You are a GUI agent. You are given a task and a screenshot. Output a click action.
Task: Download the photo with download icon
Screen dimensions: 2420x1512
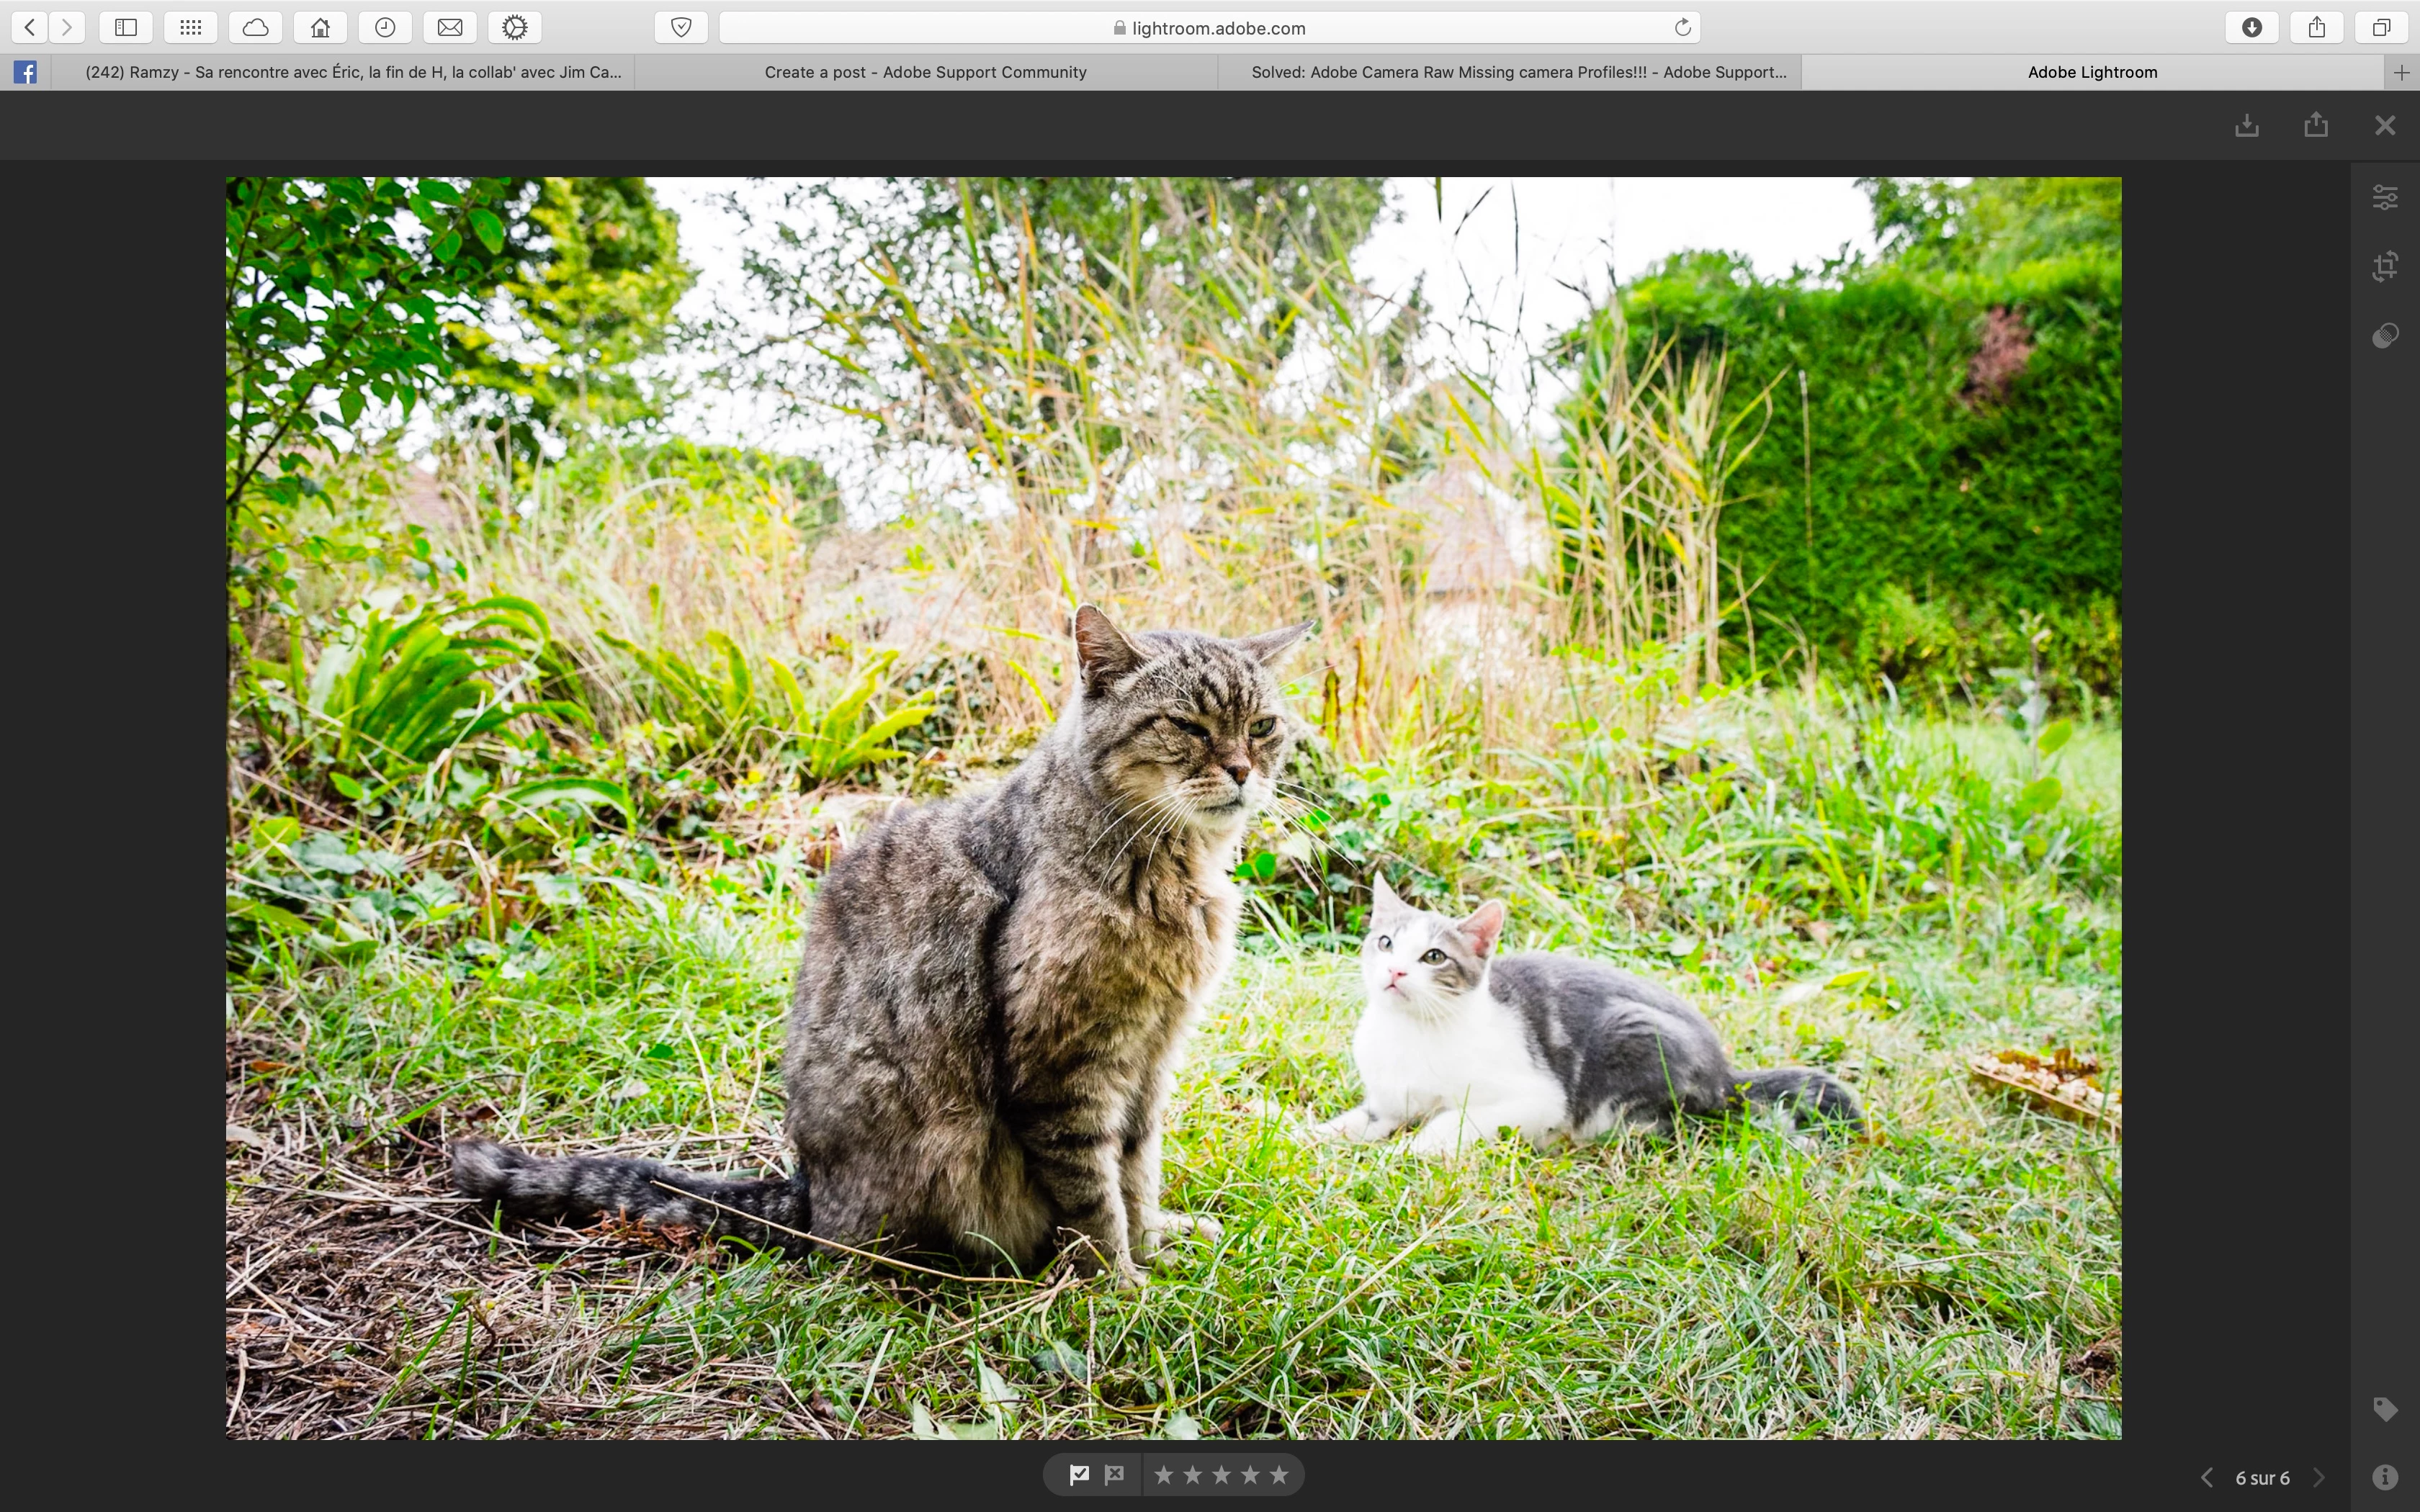[2247, 125]
